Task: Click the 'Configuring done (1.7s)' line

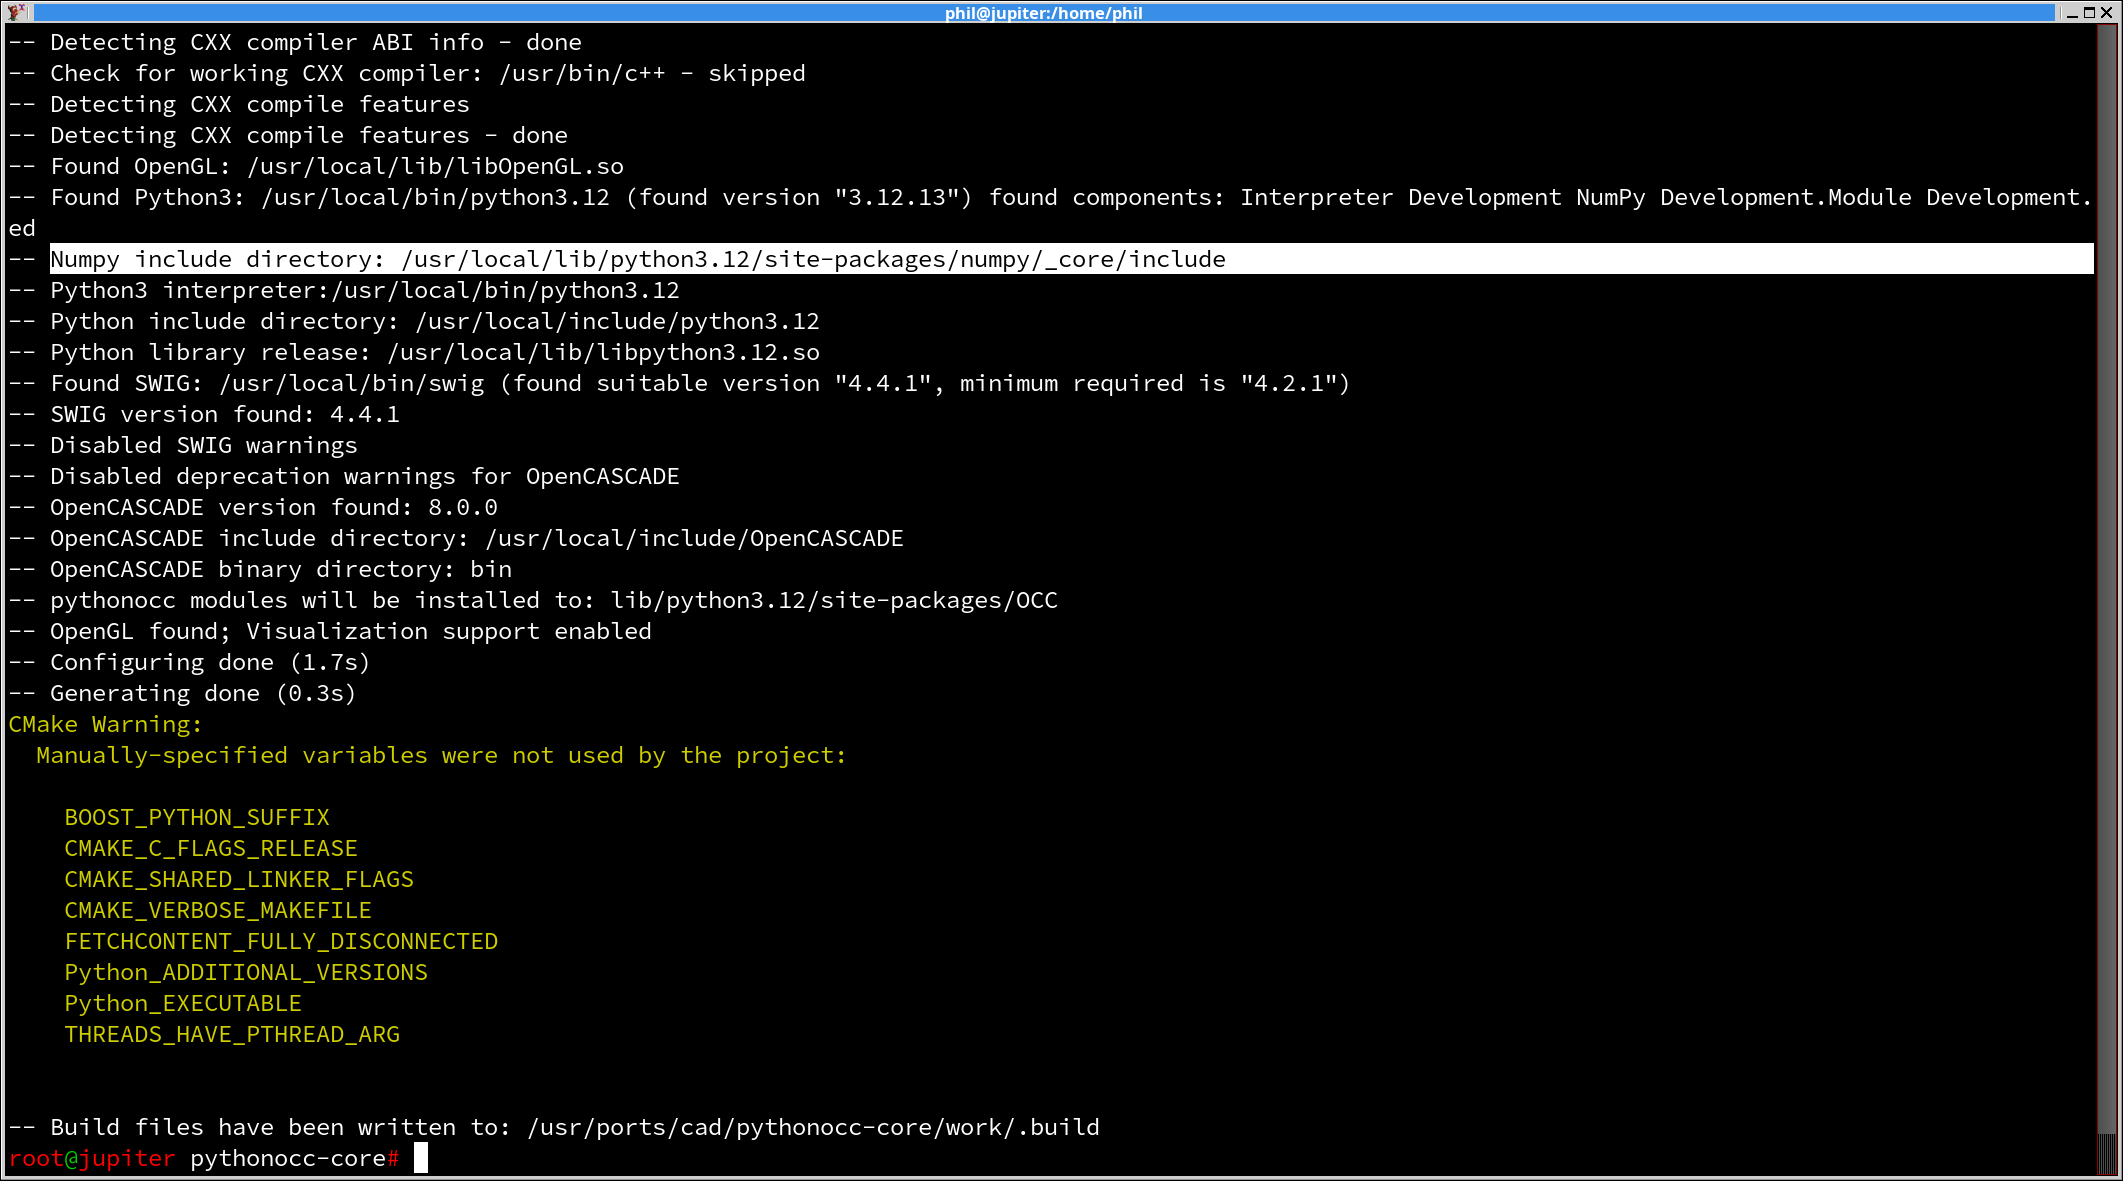Action: [x=190, y=662]
